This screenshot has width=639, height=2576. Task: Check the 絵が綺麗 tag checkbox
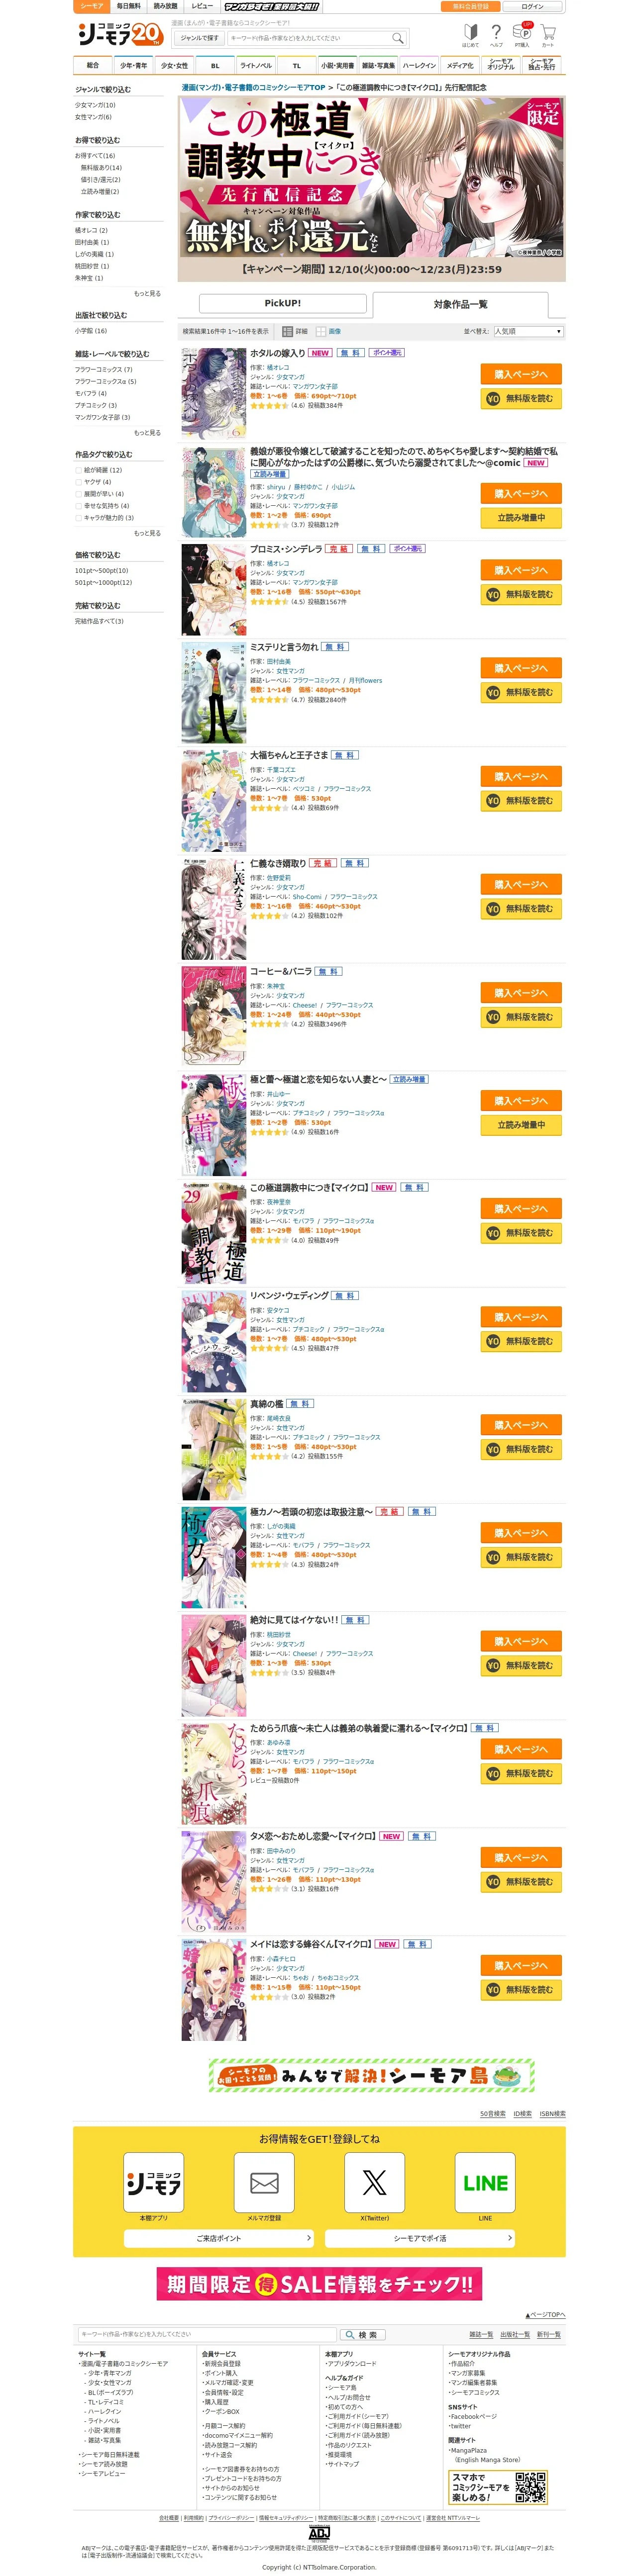(78, 470)
